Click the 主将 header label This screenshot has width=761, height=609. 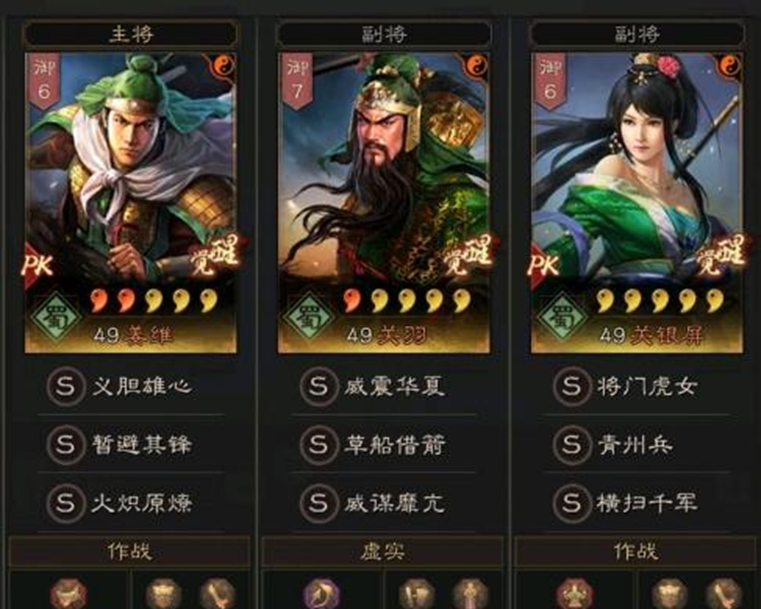tap(131, 34)
